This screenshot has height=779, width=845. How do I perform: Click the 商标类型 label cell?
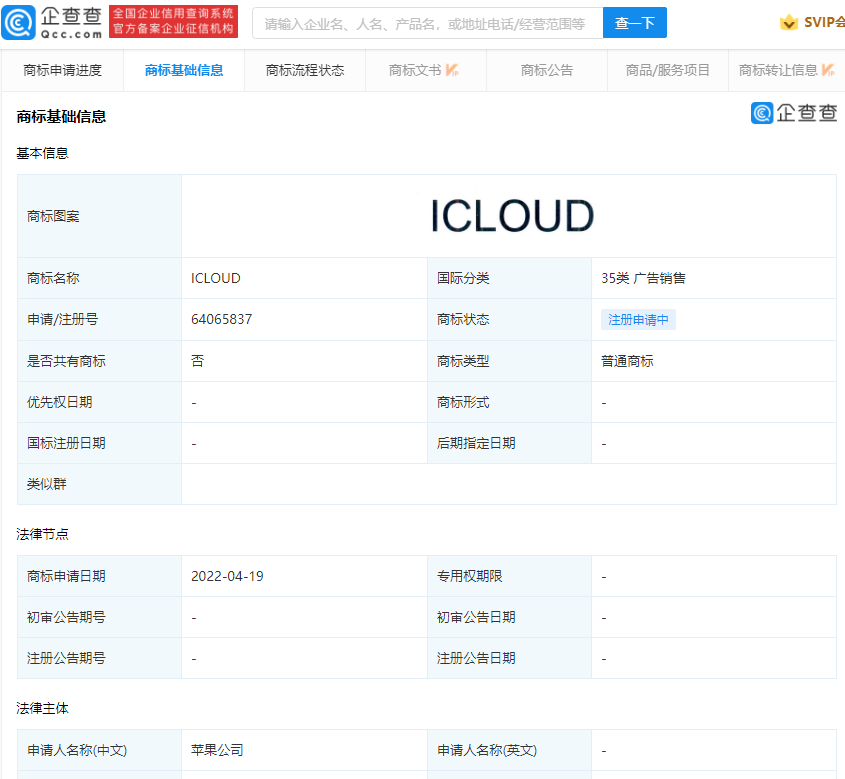click(x=509, y=361)
